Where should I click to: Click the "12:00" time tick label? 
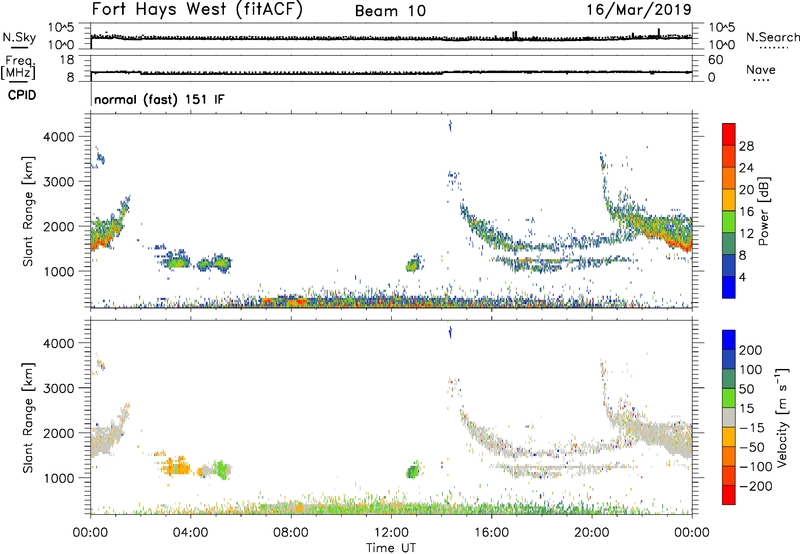(x=391, y=533)
